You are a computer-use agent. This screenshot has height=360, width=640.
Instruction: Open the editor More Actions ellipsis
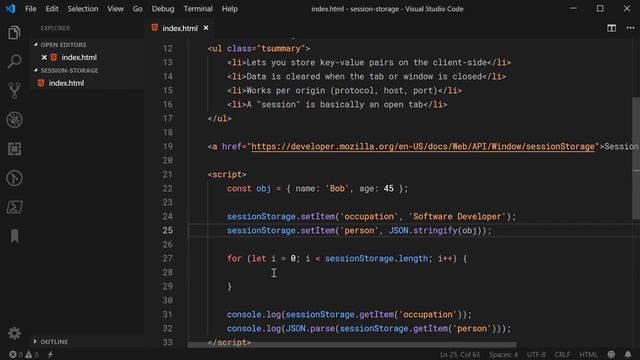pos(630,28)
